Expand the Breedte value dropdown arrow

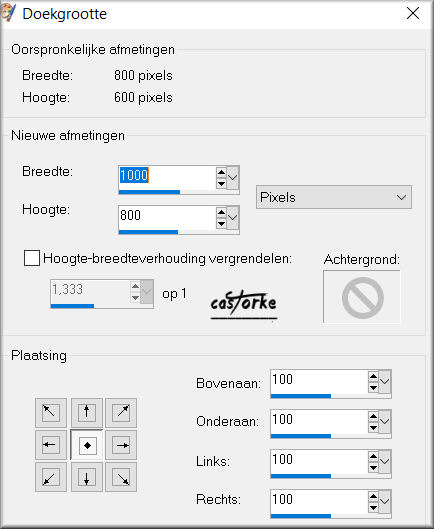[x=233, y=177]
